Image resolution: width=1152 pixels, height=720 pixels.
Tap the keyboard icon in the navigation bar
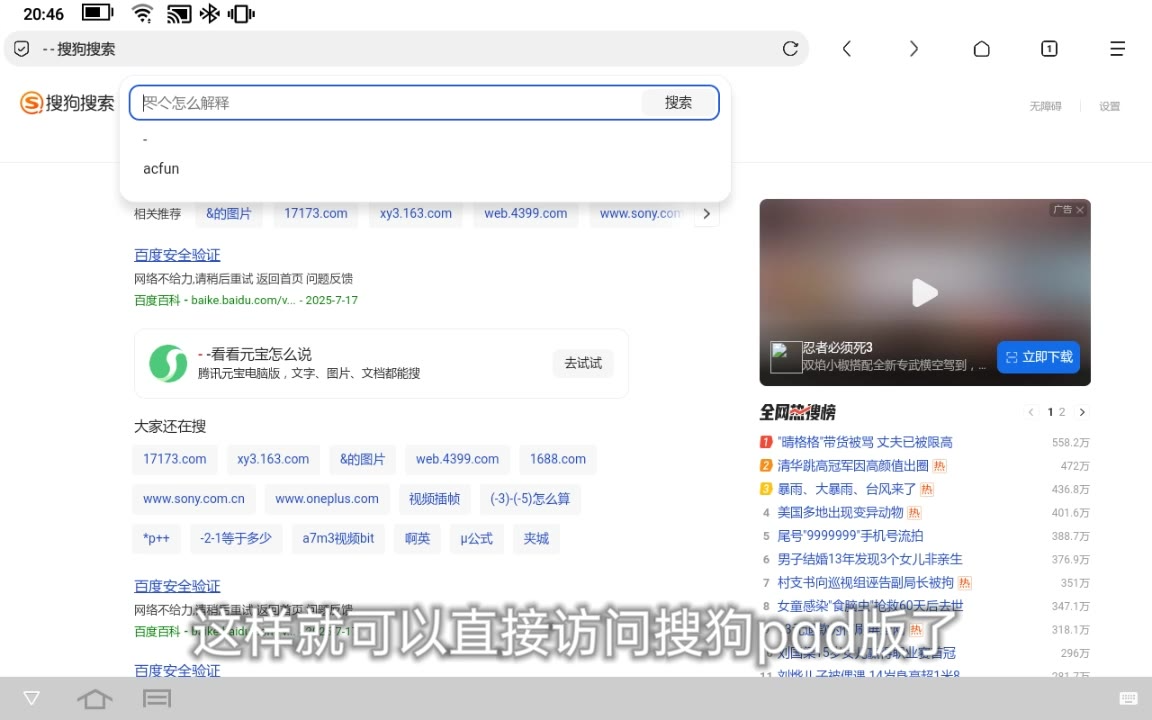(1128, 698)
